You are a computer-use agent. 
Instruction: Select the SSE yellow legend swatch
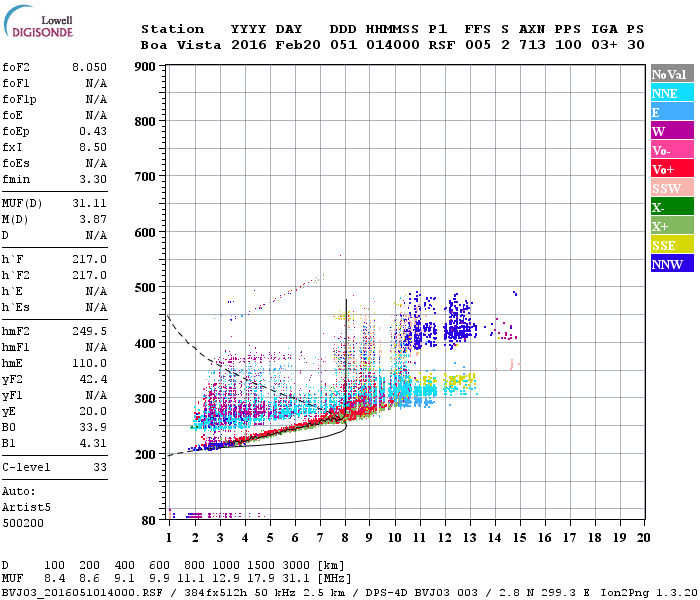[672, 245]
